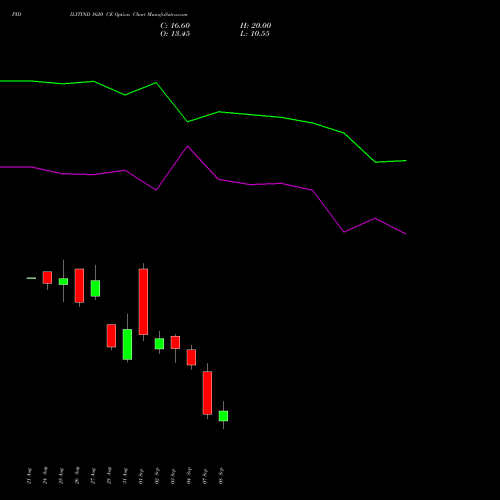
Task: Select the red candle above 26 Aug
Action: click(x=79, y=286)
